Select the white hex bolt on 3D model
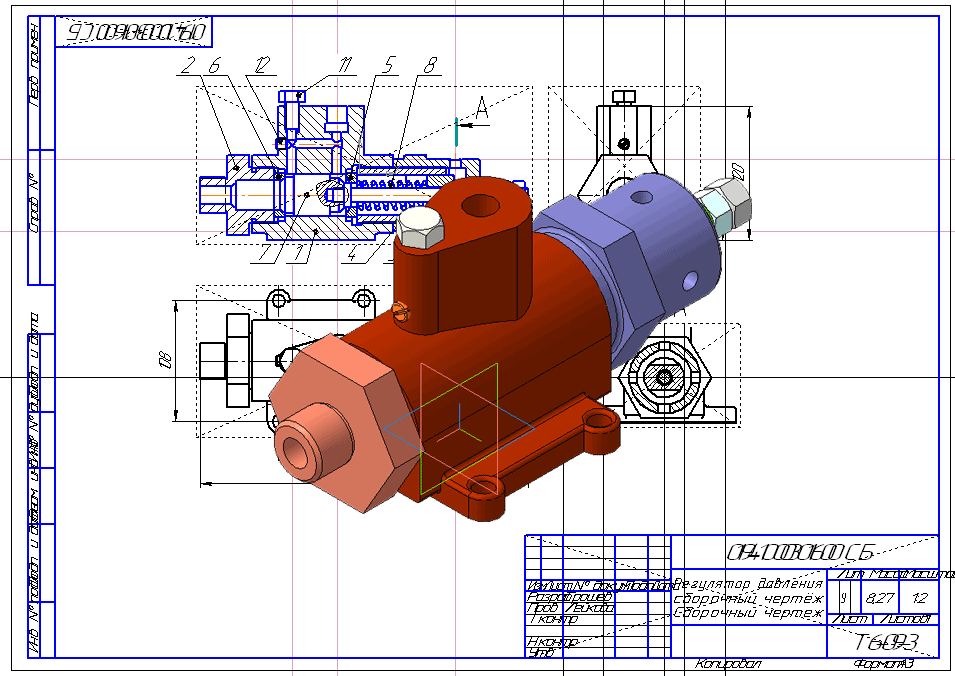955x676 pixels. click(421, 228)
